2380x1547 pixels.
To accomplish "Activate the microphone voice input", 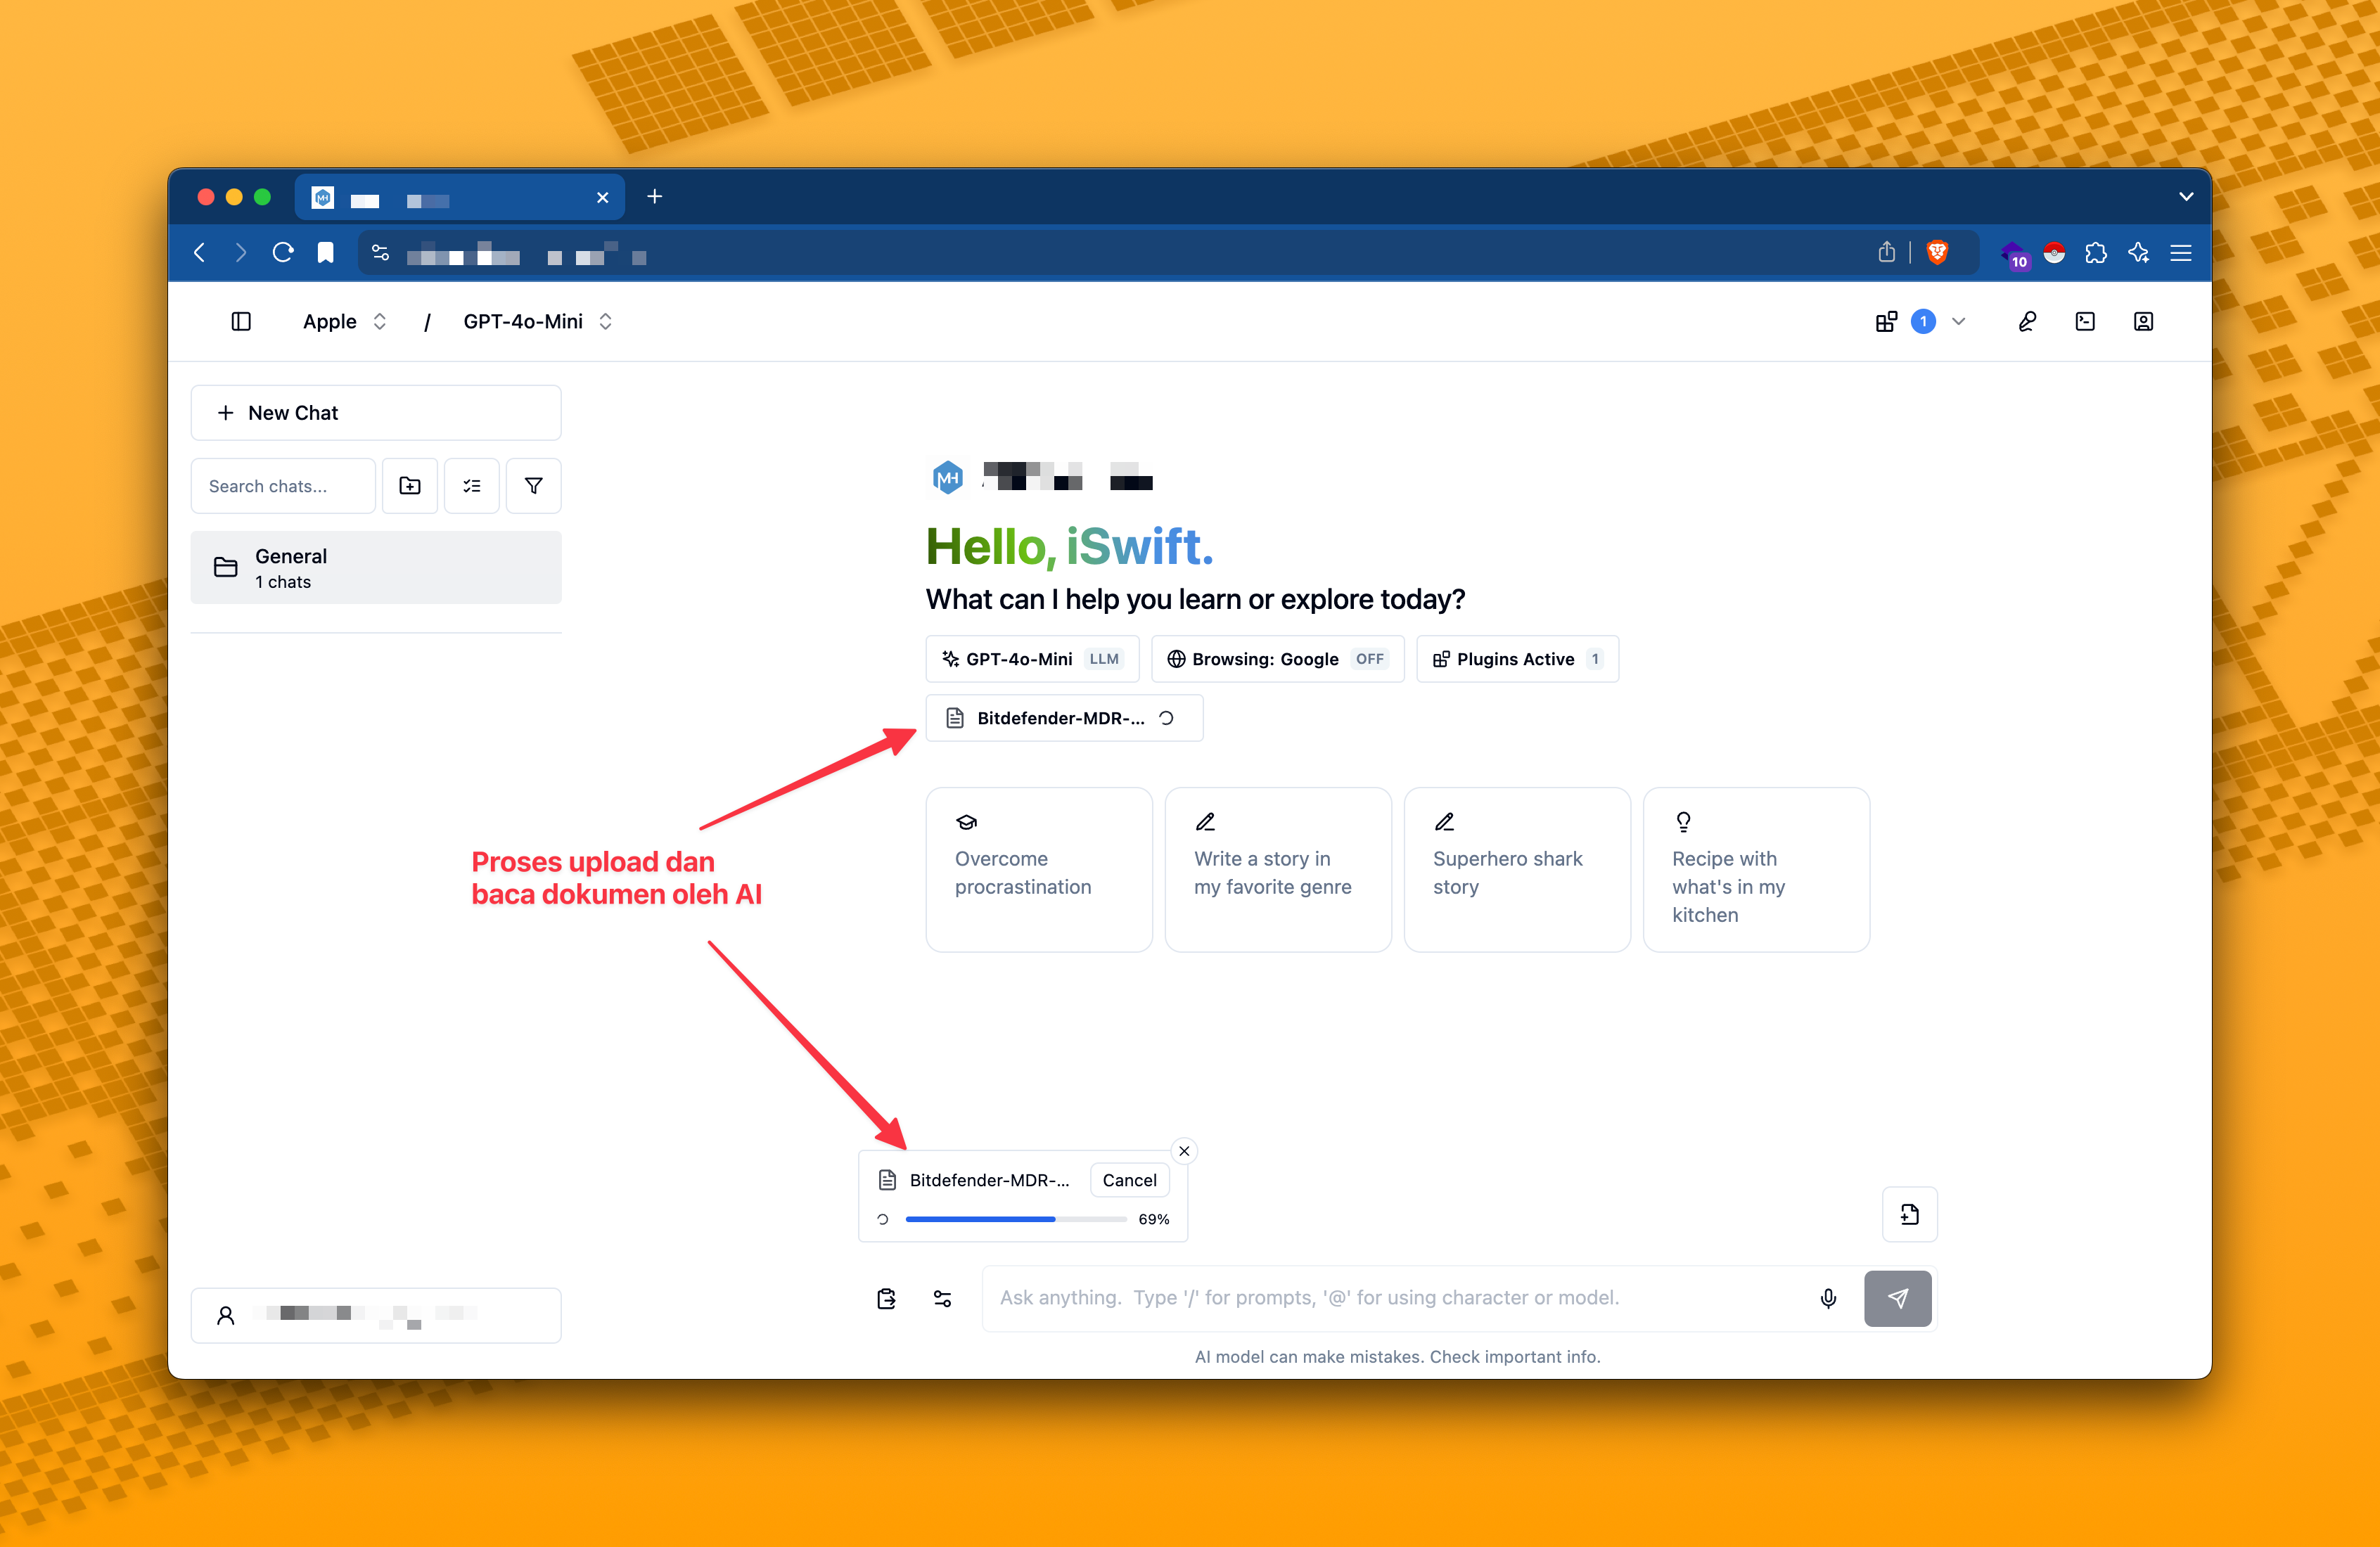I will click(x=1828, y=1298).
